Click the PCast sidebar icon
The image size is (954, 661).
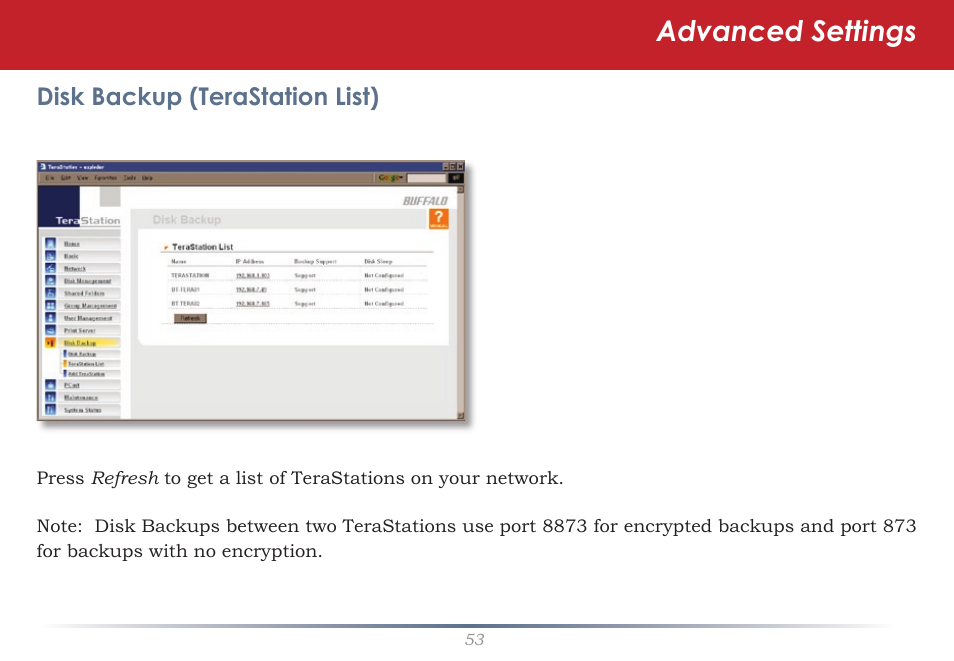tap(50, 385)
